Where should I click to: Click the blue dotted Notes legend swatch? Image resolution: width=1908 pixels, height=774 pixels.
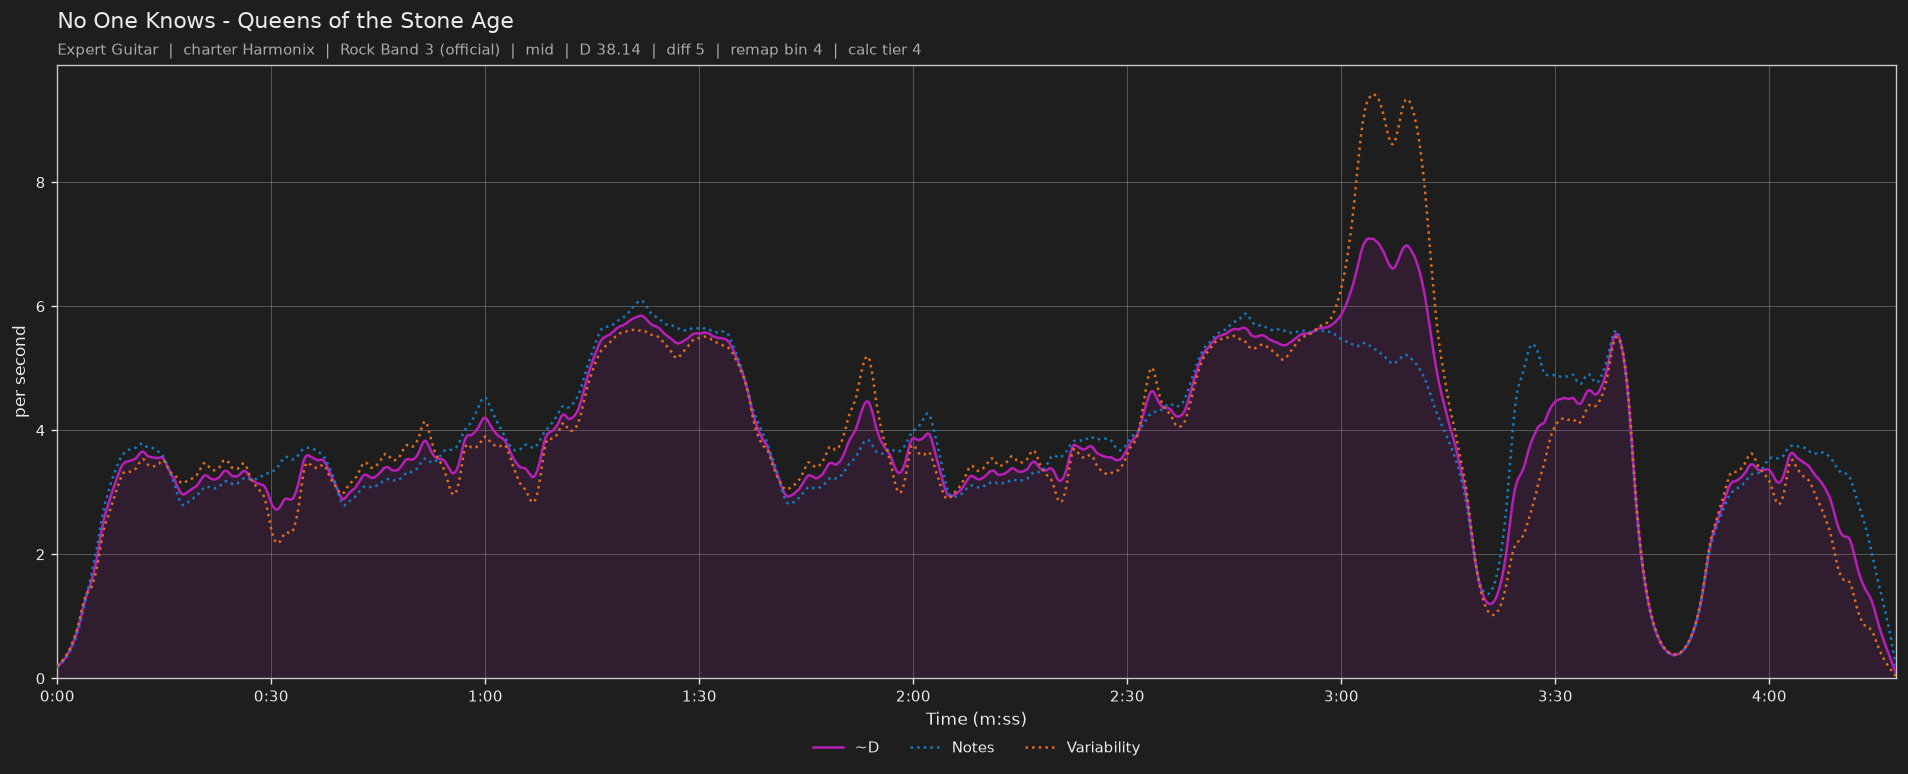pyautogui.click(x=927, y=748)
